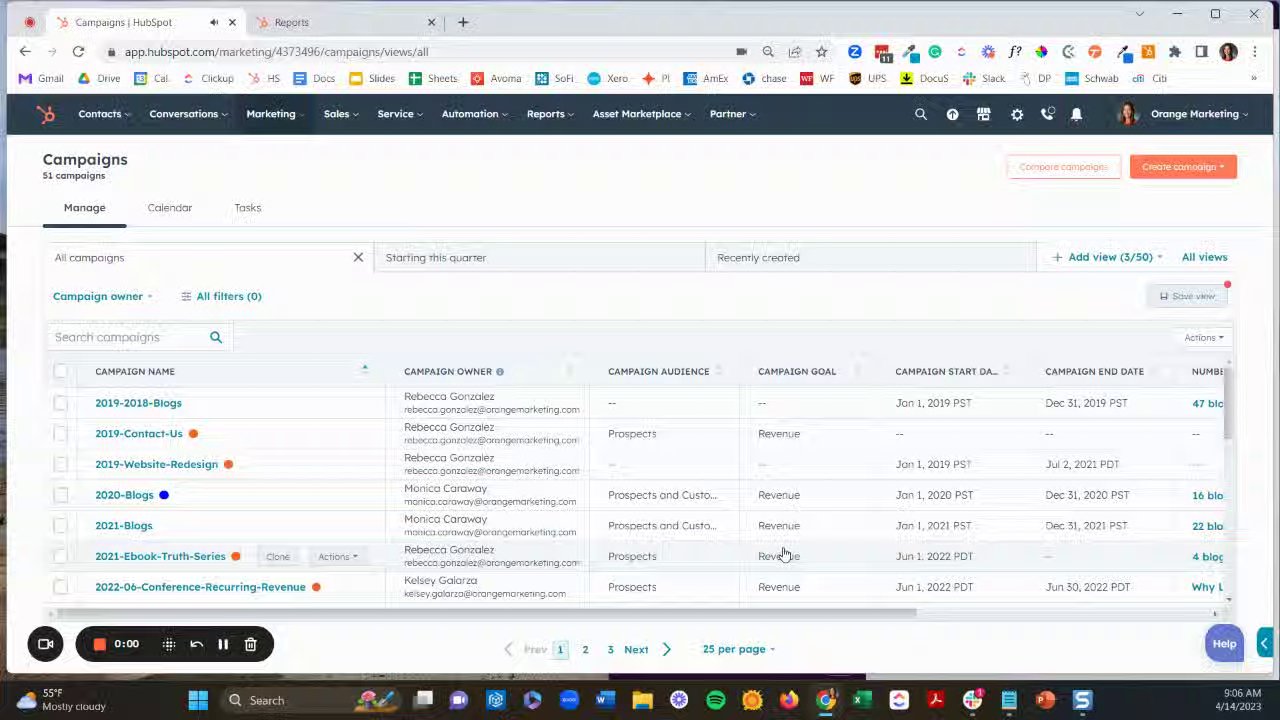Open the Windows Start button
The image size is (1280, 720).
[198, 700]
